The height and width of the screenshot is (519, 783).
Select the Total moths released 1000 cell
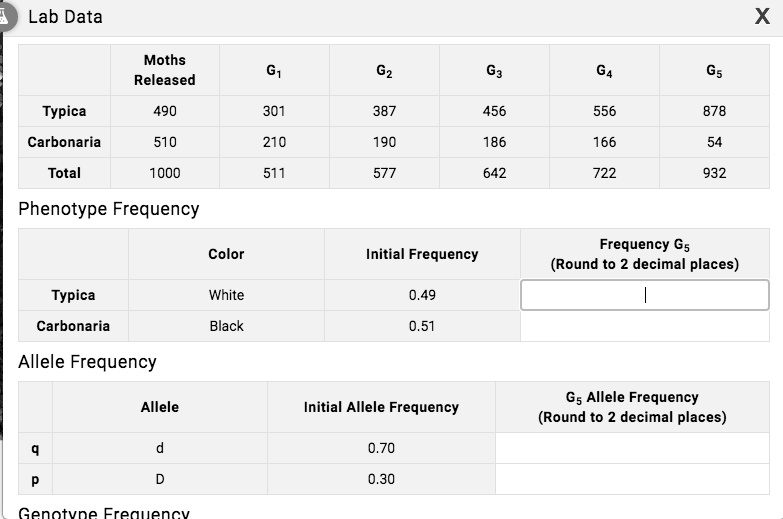pos(165,173)
